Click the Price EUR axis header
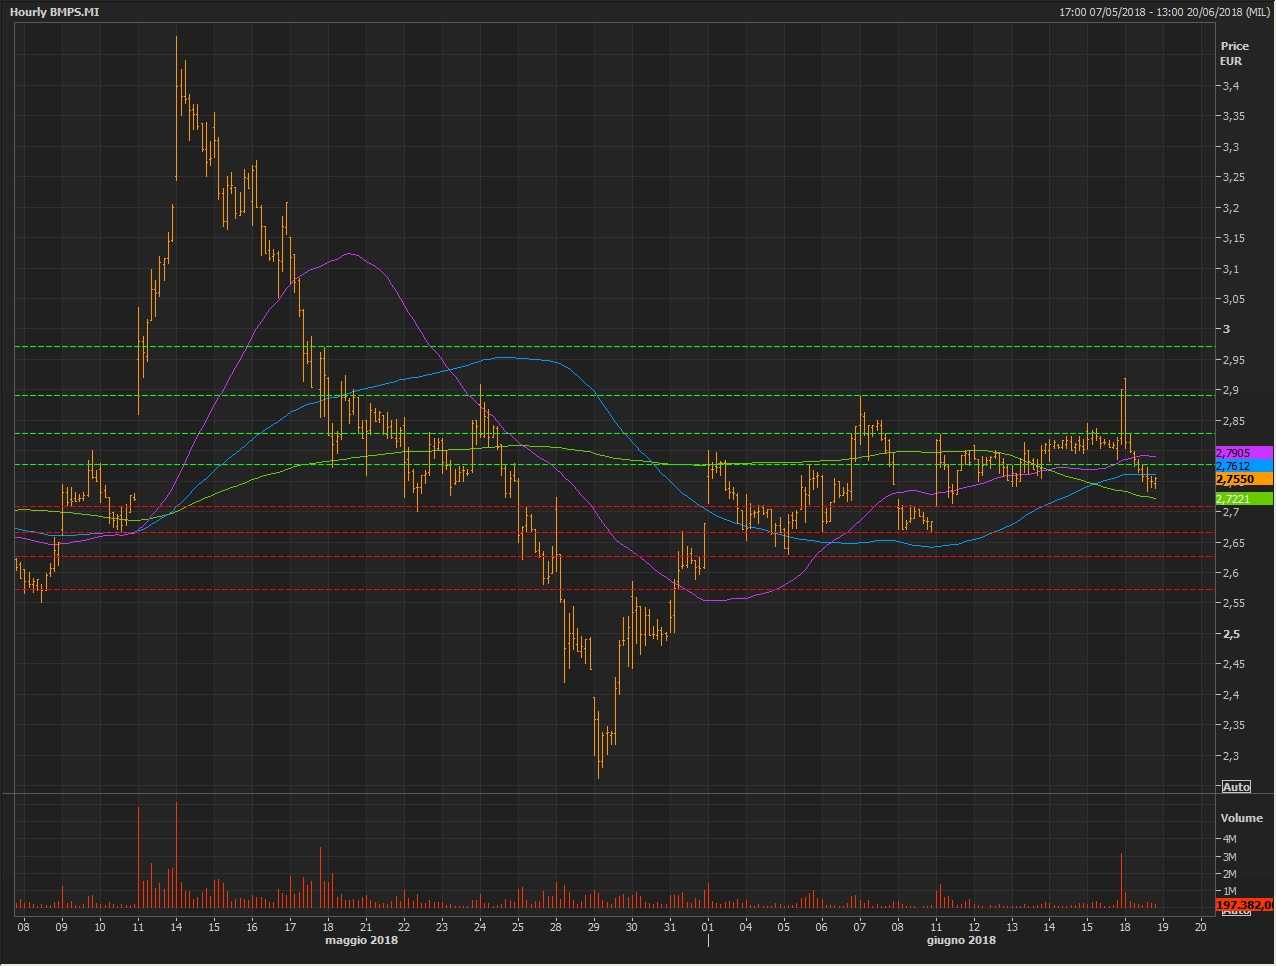Viewport: 1276px width, 966px height. (1234, 53)
